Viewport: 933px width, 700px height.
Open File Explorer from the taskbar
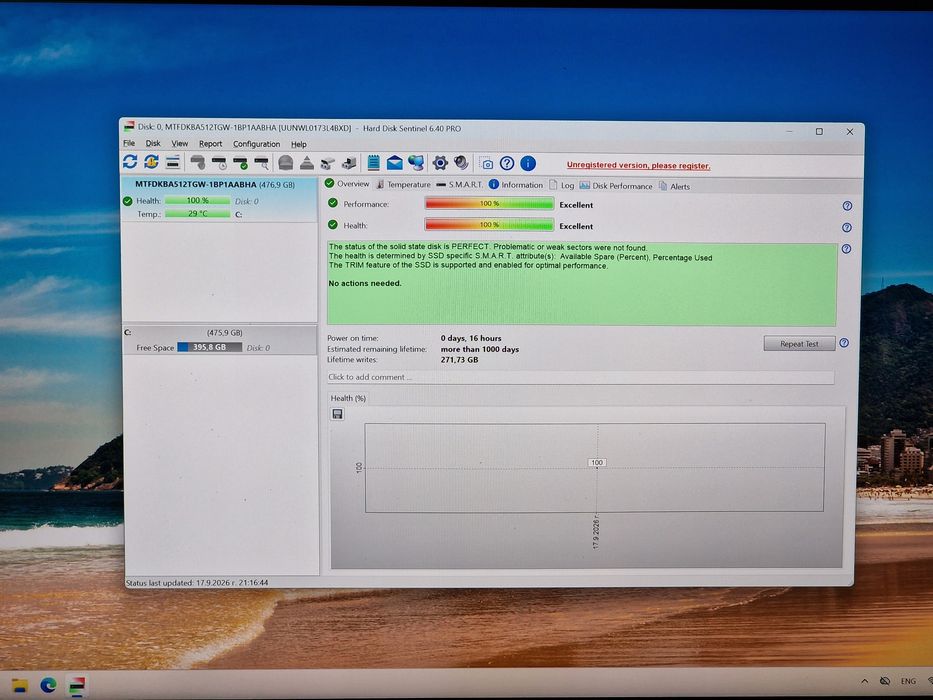[x=20, y=685]
